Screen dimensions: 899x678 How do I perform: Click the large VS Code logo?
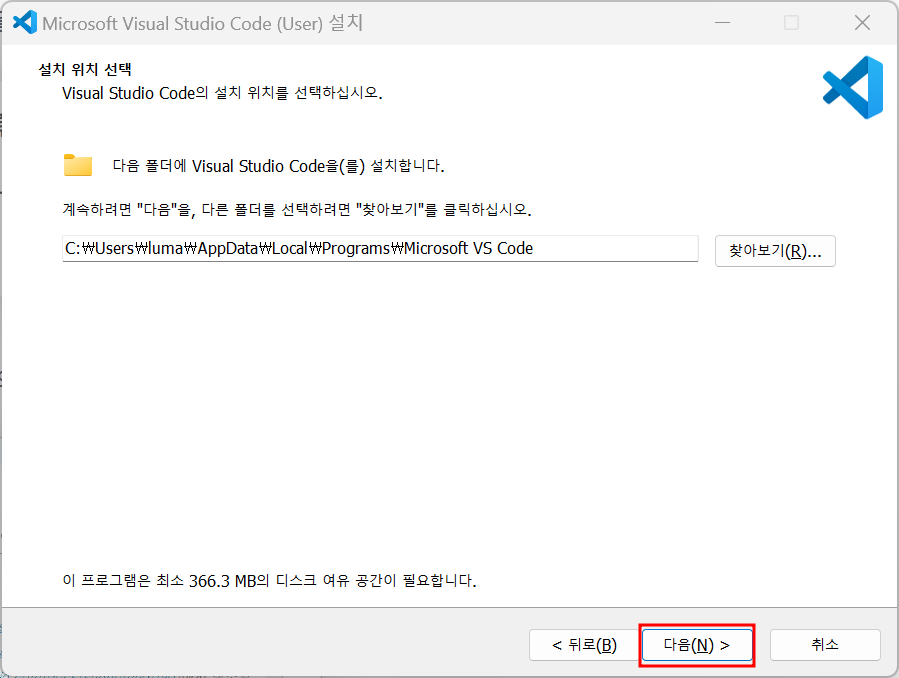pos(853,87)
